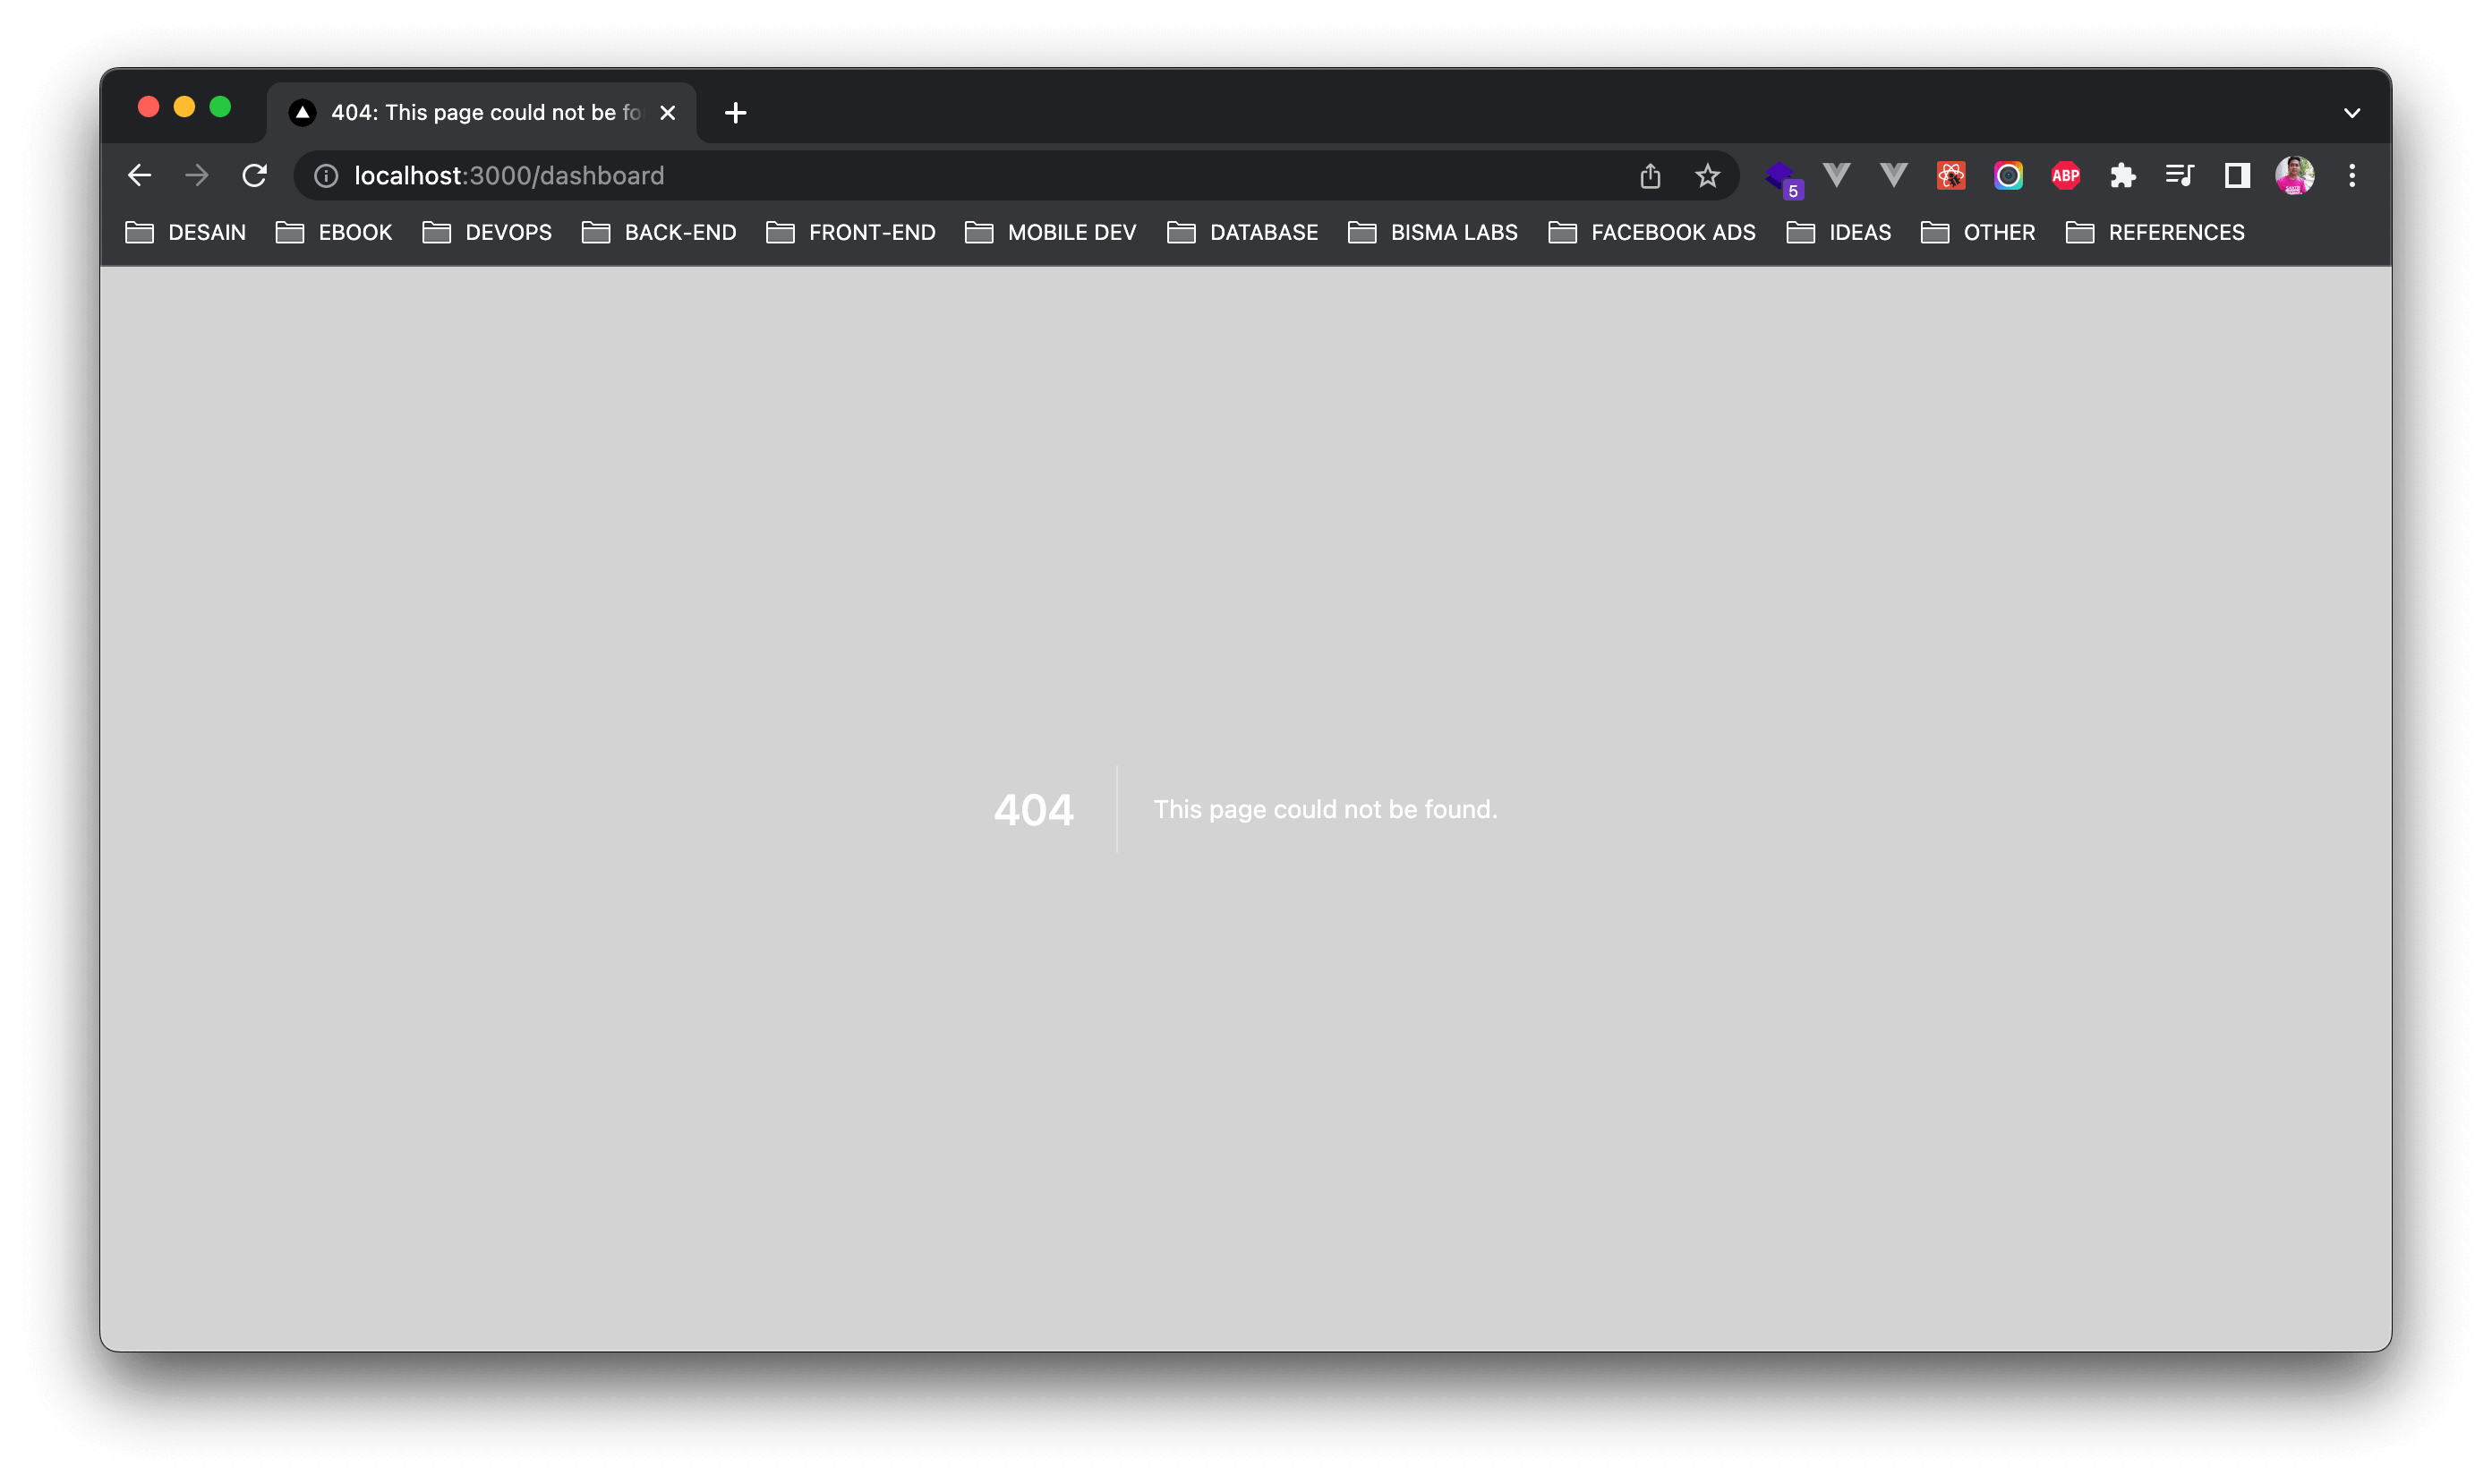The height and width of the screenshot is (1484, 2492).
Task: Toggle the browser side panel
Action: tap(2237, 176)
